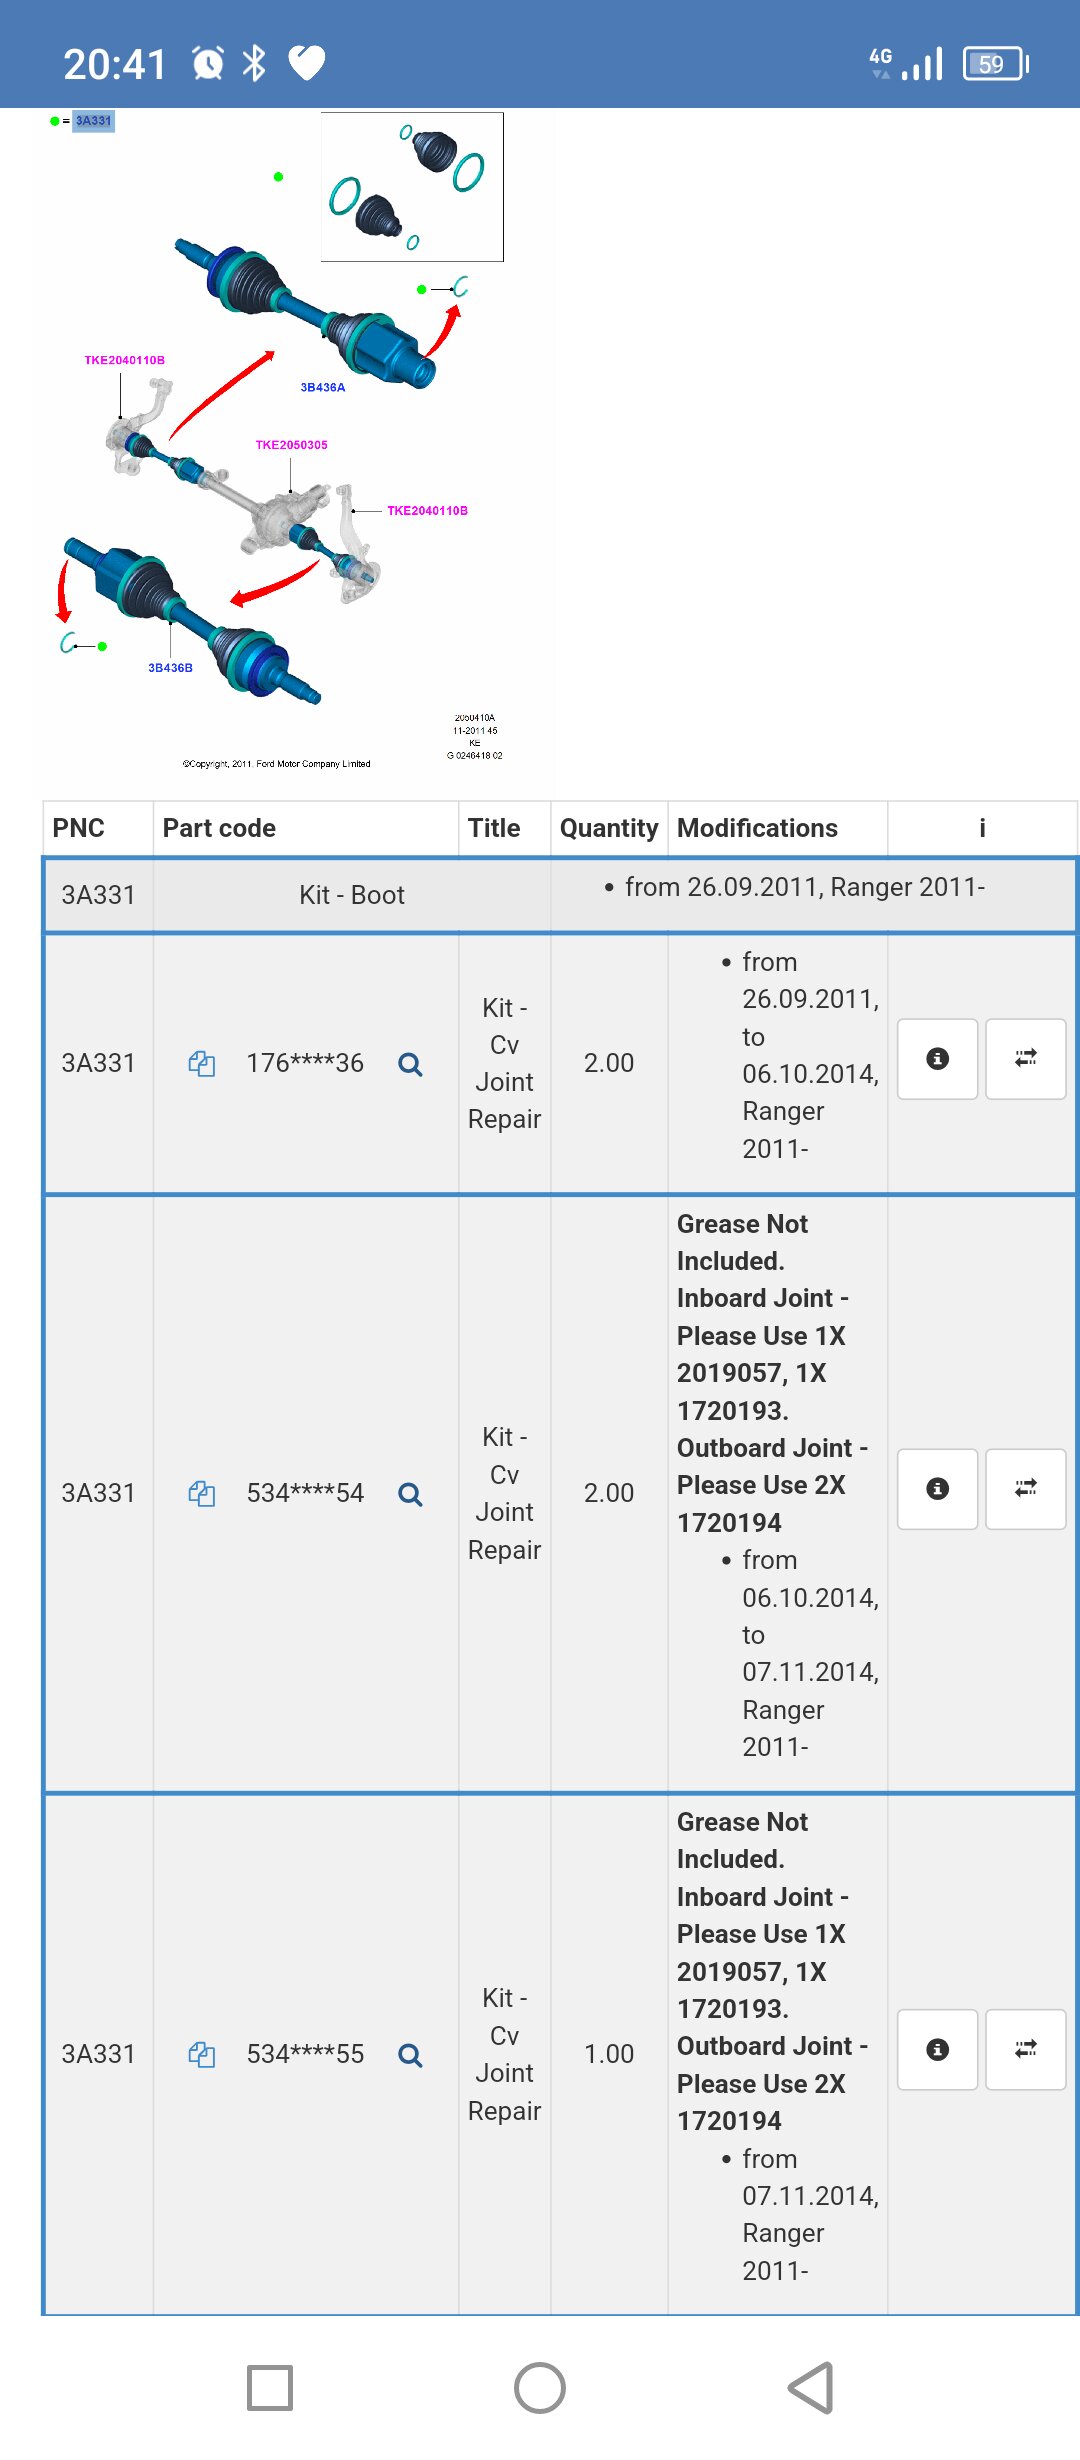Search for part code 534****54
1080x2460 pixels.
coord(410,1494)
